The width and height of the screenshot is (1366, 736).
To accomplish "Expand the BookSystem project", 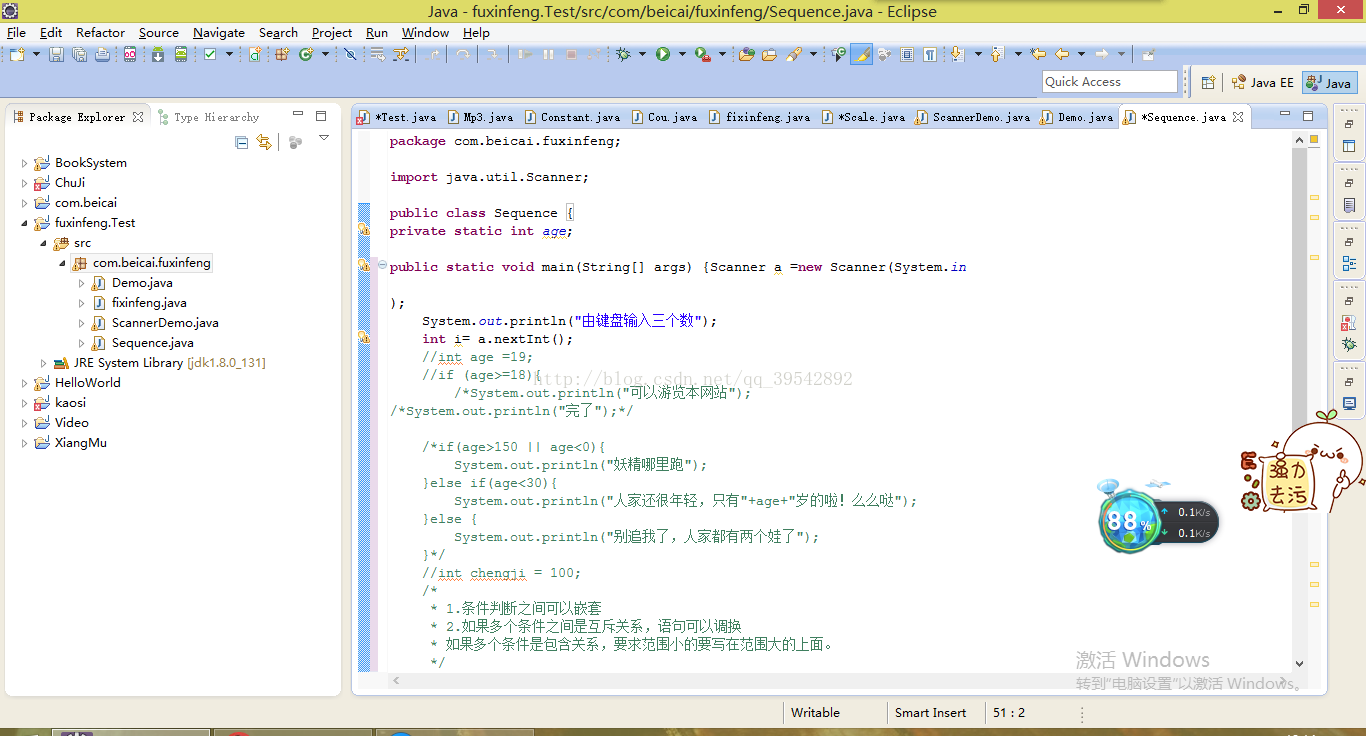I will point(25,163).
